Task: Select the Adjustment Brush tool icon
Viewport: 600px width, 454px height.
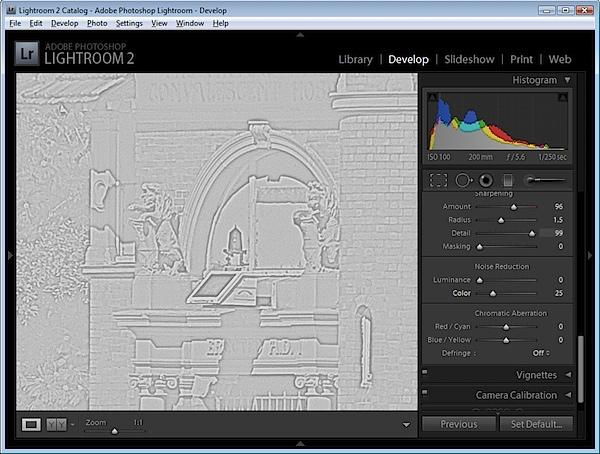Action: (545, 180)
